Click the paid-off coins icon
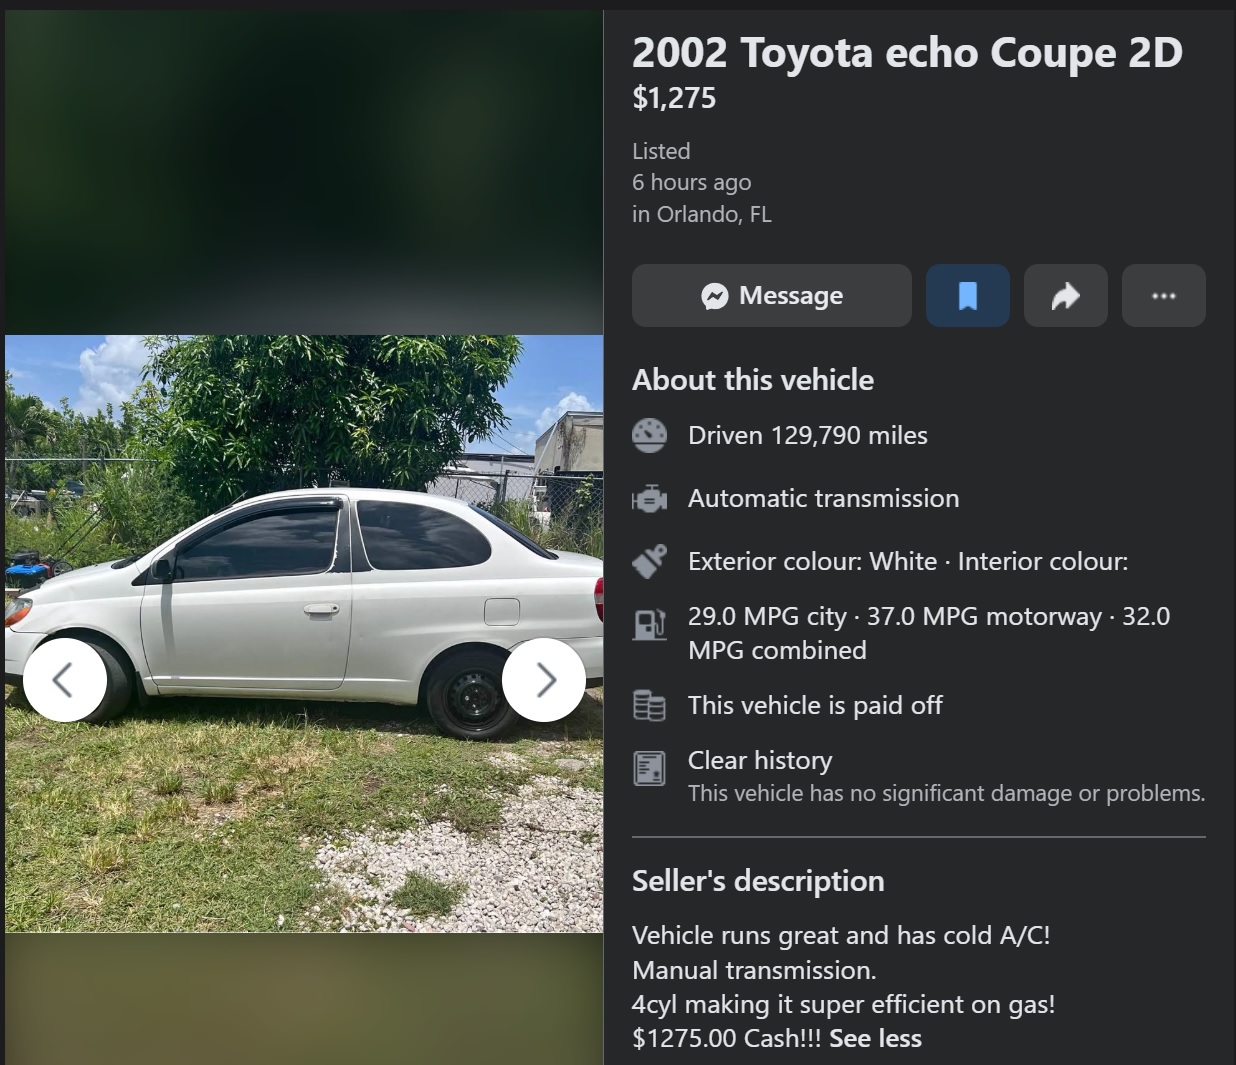The image size is (1236, 1065). 649,706
